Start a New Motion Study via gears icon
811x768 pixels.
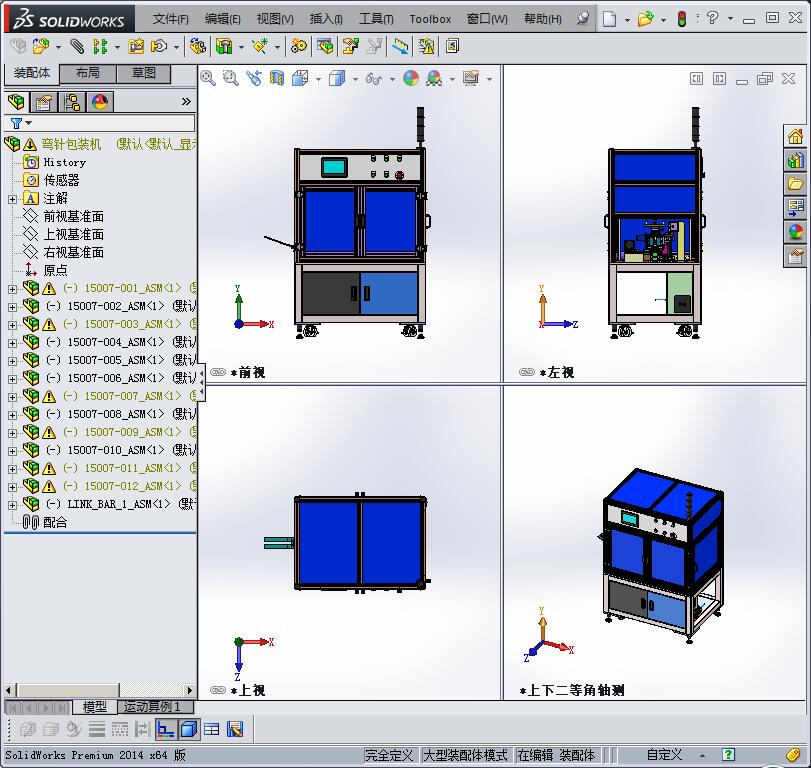(x=298, y=47)
